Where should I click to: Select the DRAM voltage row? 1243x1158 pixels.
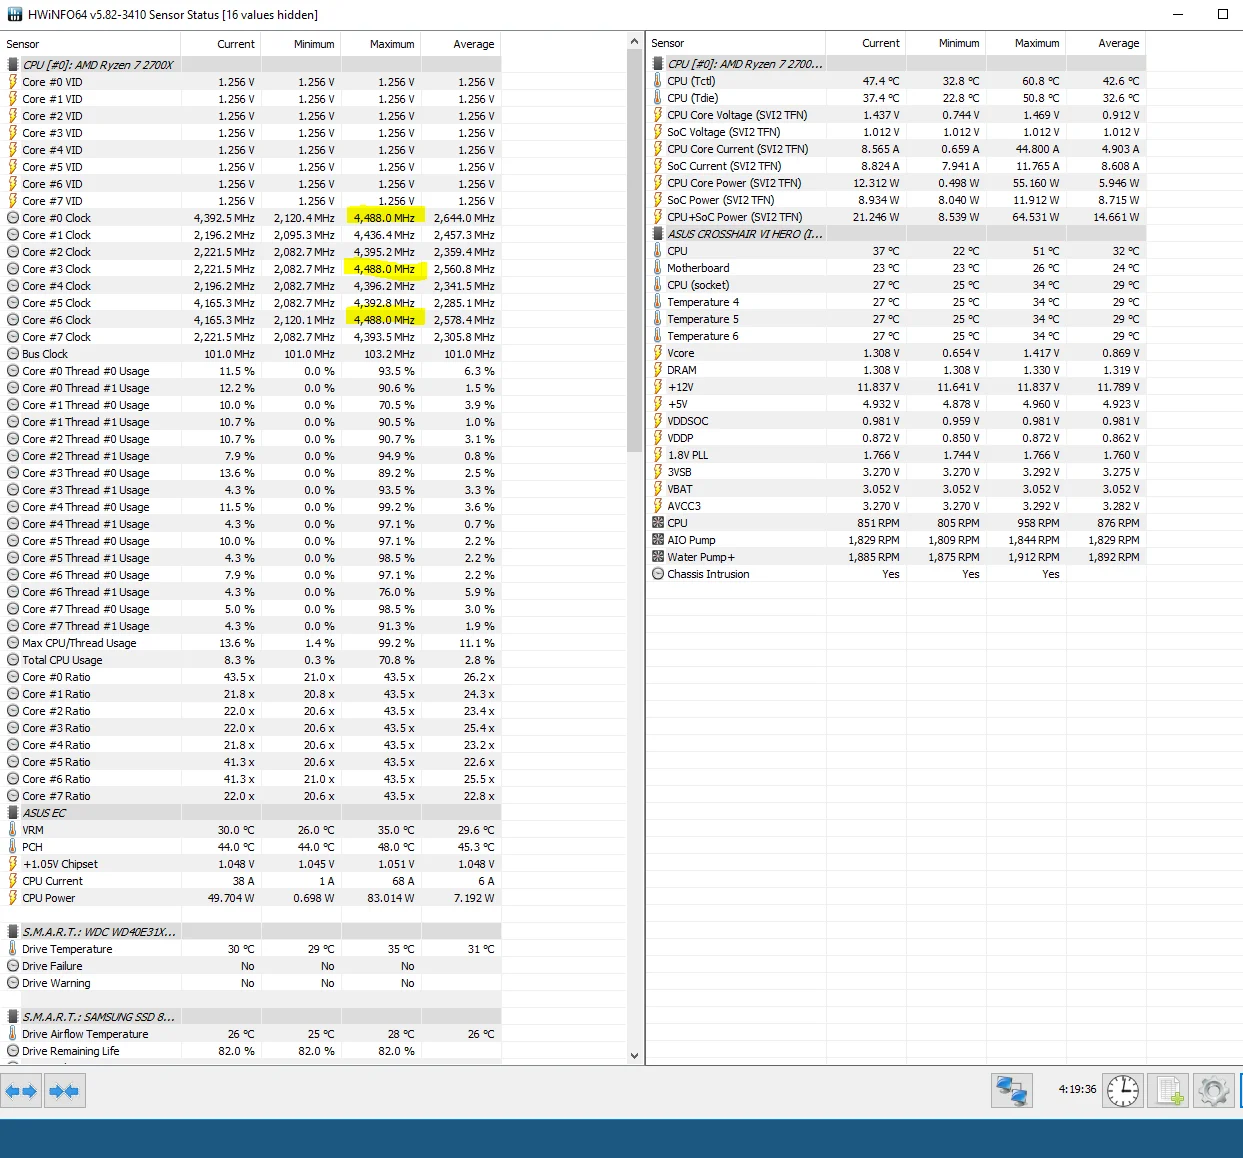[x=895, y=370]
